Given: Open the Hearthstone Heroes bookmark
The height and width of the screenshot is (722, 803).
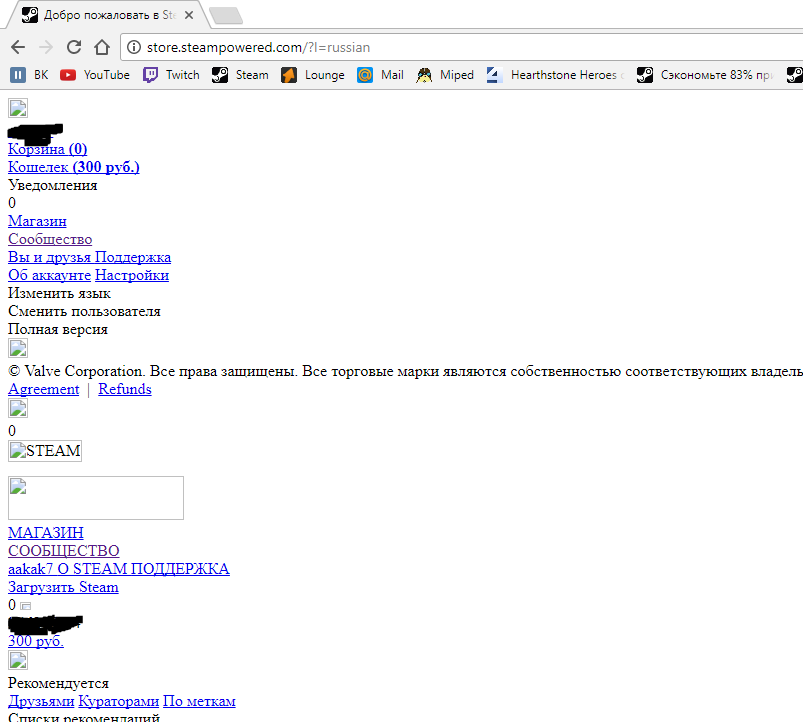Looking at the screenshot, I should [x=555, y=75].
